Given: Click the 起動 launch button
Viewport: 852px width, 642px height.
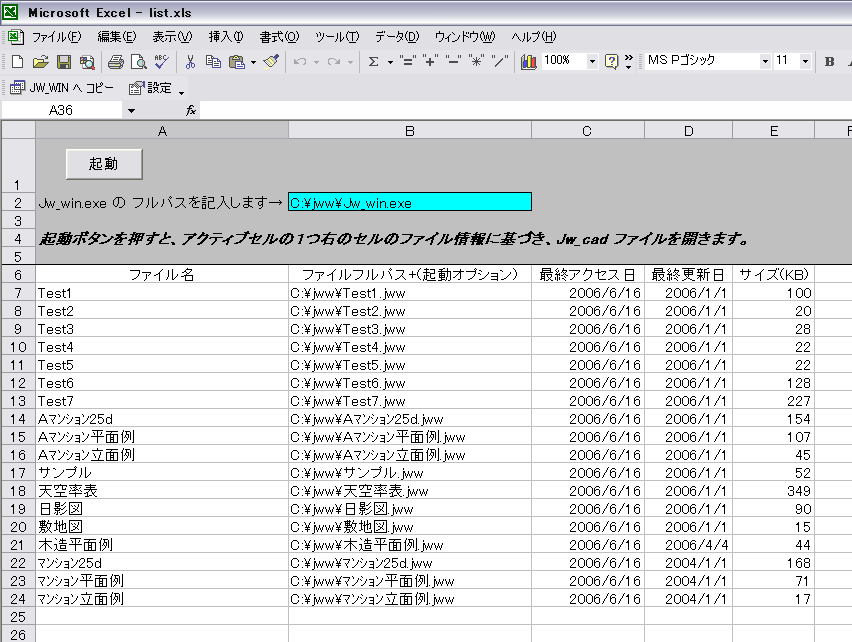Looking at the screenshot, I should coord(104,164).
